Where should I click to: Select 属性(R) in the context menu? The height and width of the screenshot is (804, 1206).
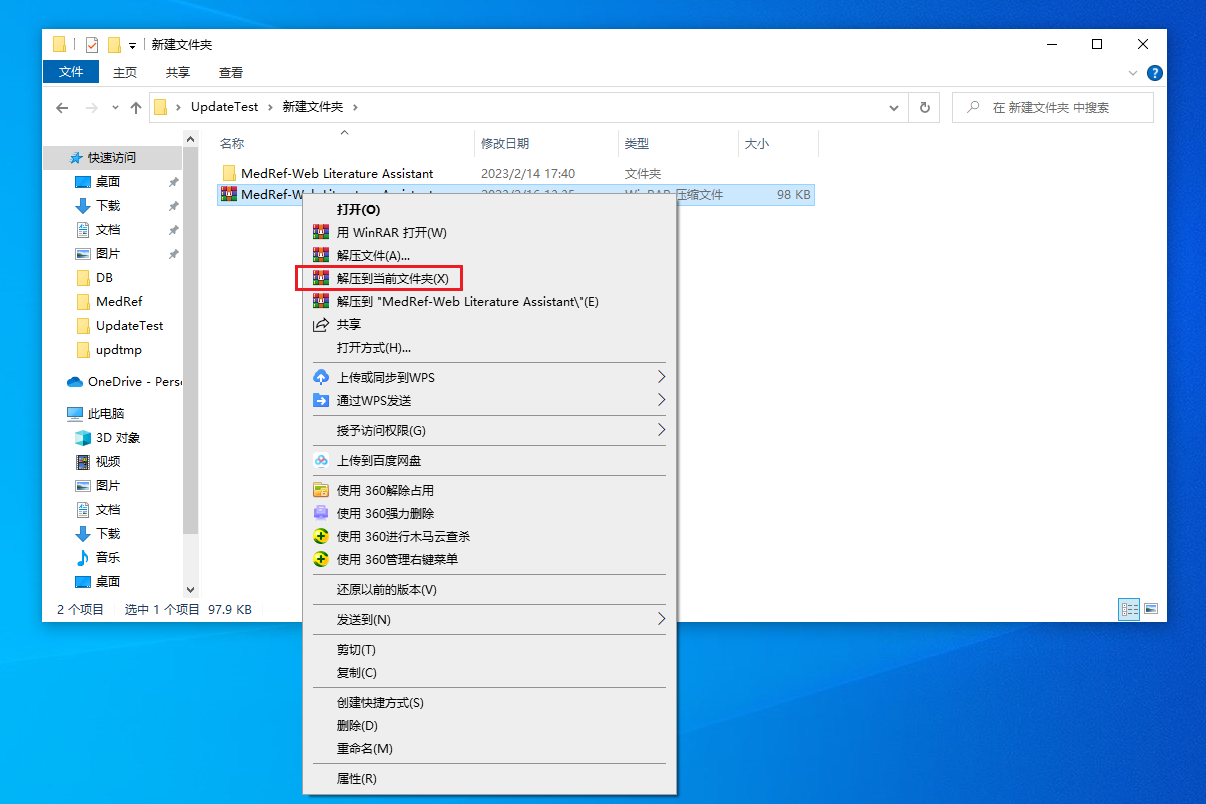pos(356,779)
